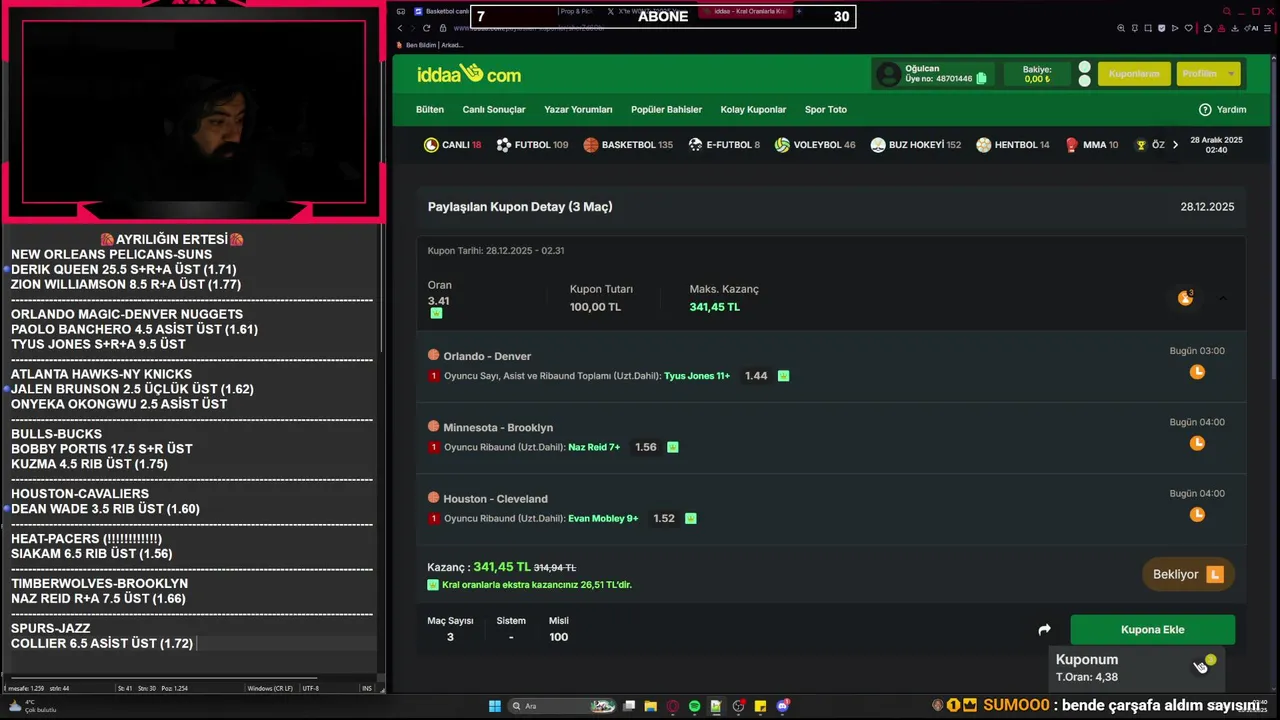Collapse the coupon detail with chevron
The image size is (1280, 720).
tap(1222, 298)
